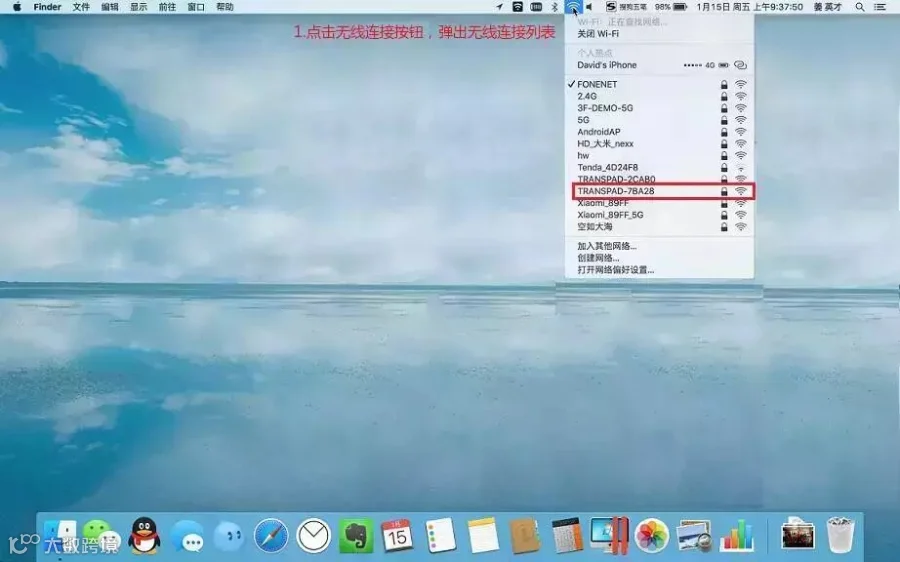Open the 窗口 menu

196,7
